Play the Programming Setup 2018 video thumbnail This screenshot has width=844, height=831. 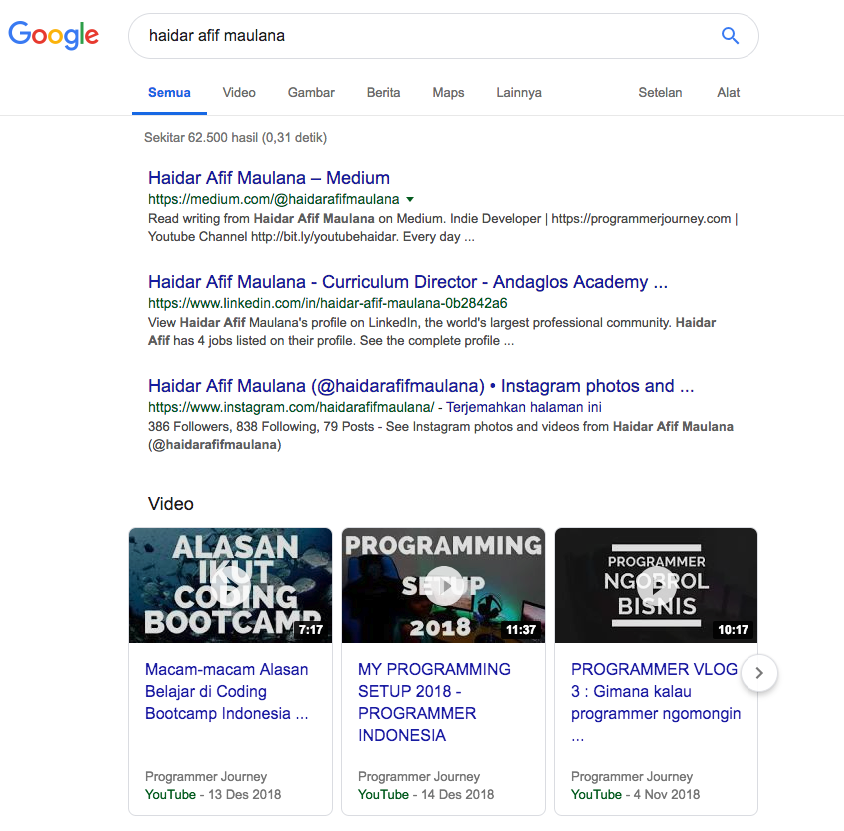tap(443, 585)
